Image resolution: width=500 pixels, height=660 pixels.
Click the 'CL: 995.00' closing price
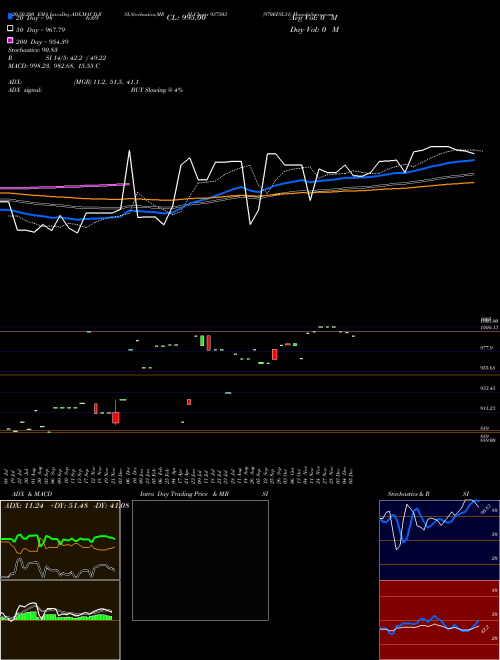point(186,18)
